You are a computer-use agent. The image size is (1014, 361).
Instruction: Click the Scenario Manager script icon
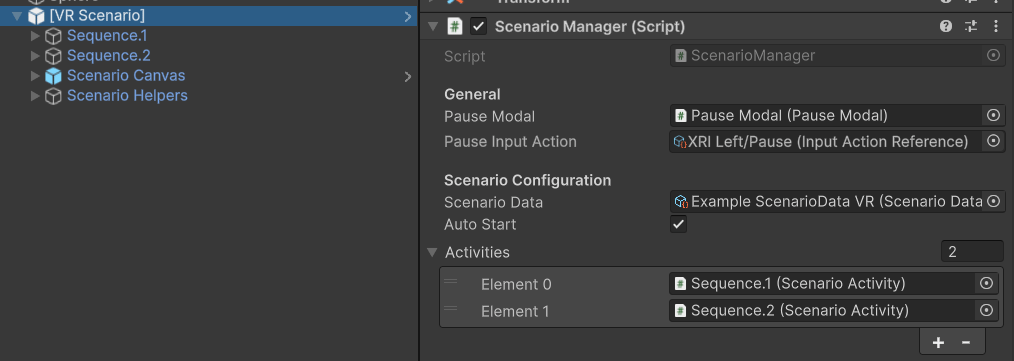click(455, 27)
